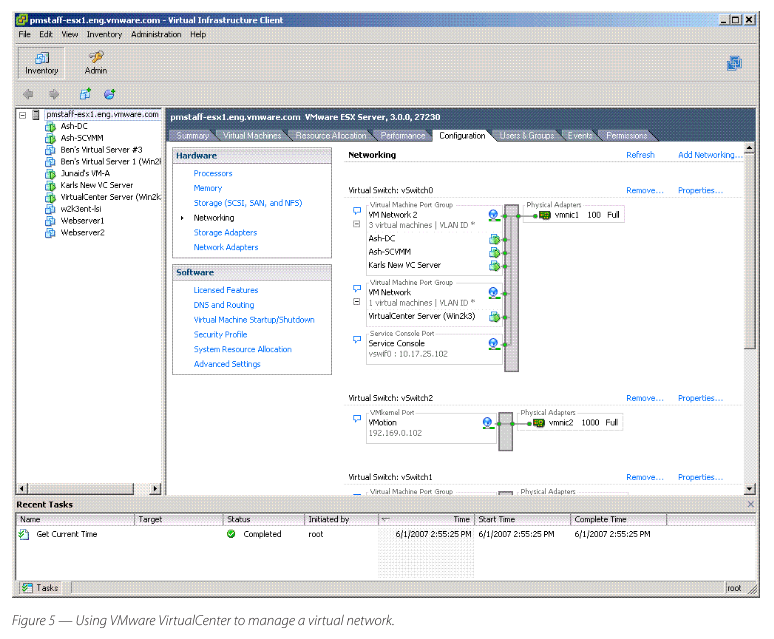Viewport: 774px width, 639px height.
Task: Open Properties for vSwitch0
Action: click(x=700, y=190)
